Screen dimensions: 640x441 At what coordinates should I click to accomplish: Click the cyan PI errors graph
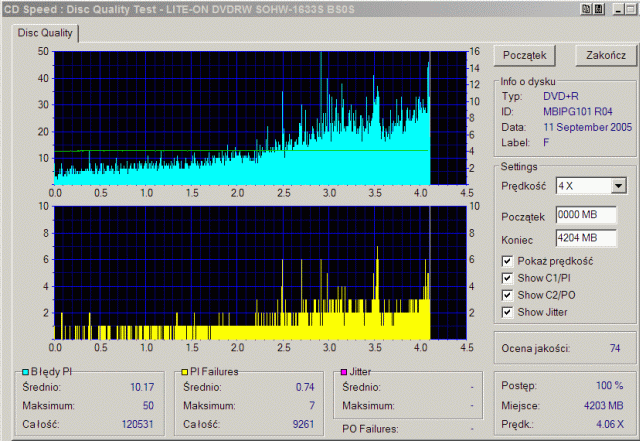click(x=260, y=118)
